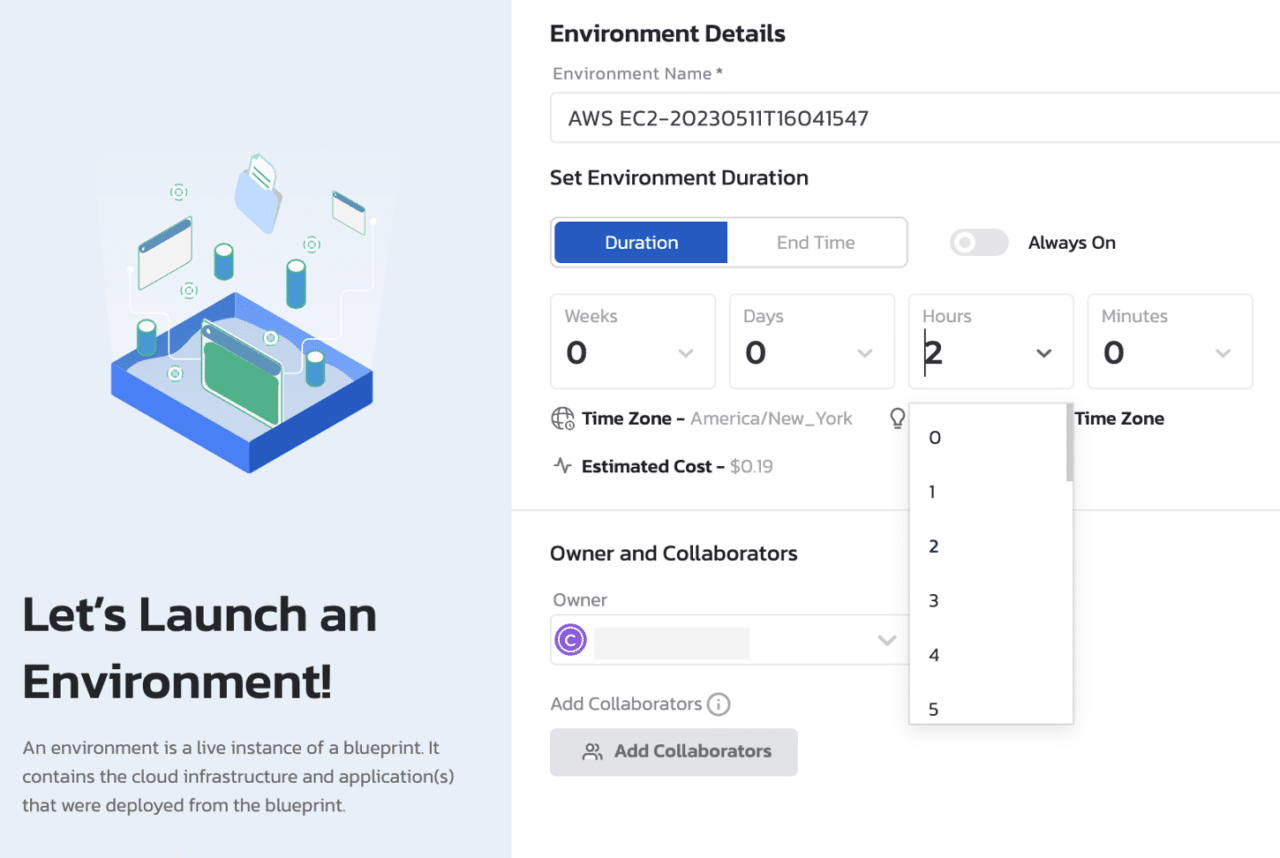Expand the Weeks dropdown
This screenshot has width=1280, height=858.
[x=685, y=353]
